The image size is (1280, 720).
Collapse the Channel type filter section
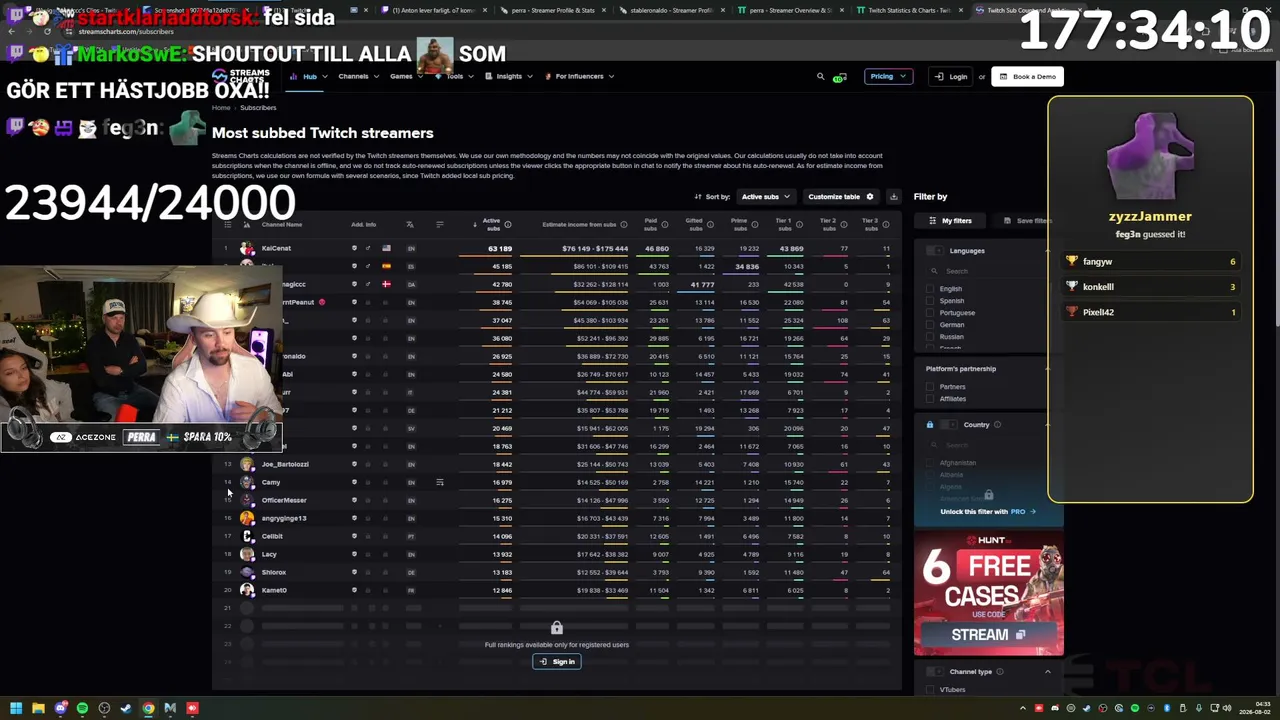tap(1047, 672)
